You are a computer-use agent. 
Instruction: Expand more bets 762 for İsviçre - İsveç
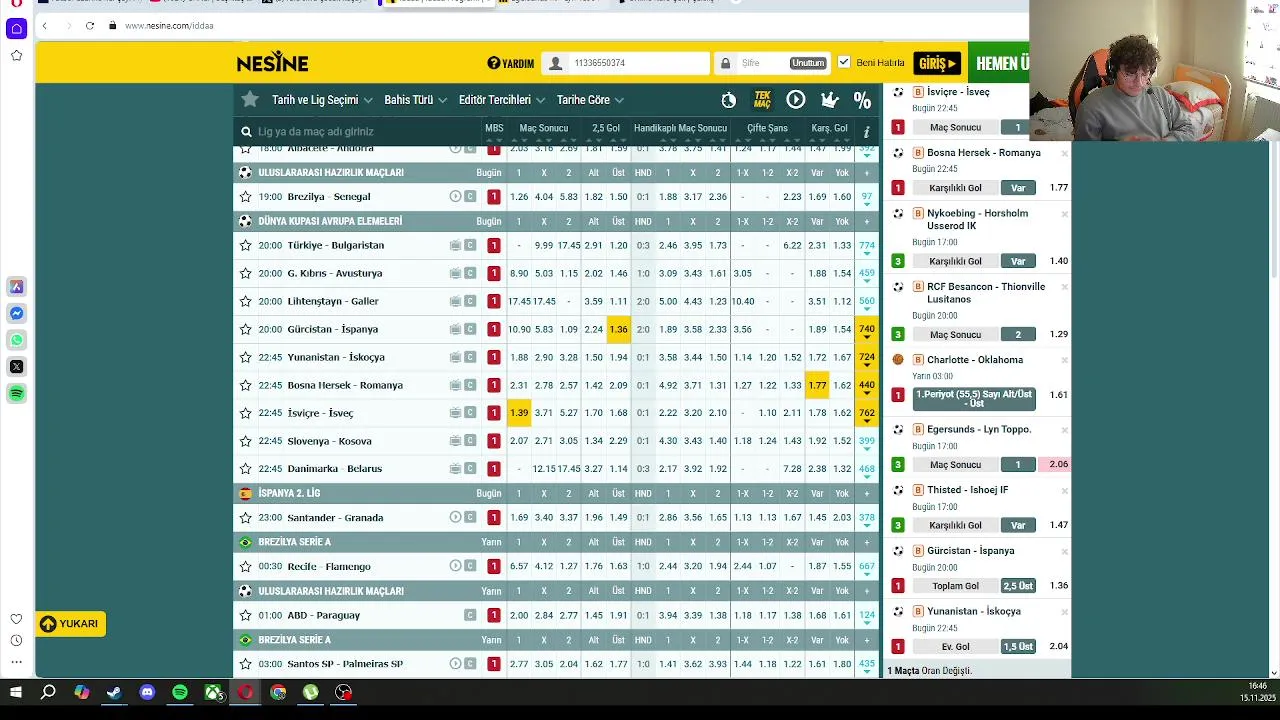point(867,414)
